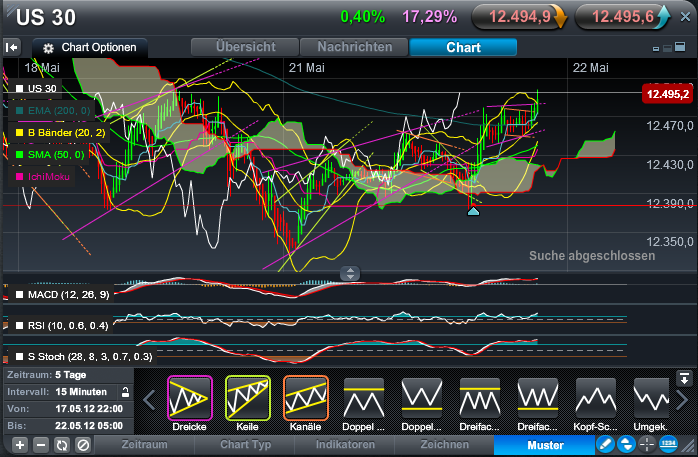Click the medium panel layout icon

[x=667, y=48]
